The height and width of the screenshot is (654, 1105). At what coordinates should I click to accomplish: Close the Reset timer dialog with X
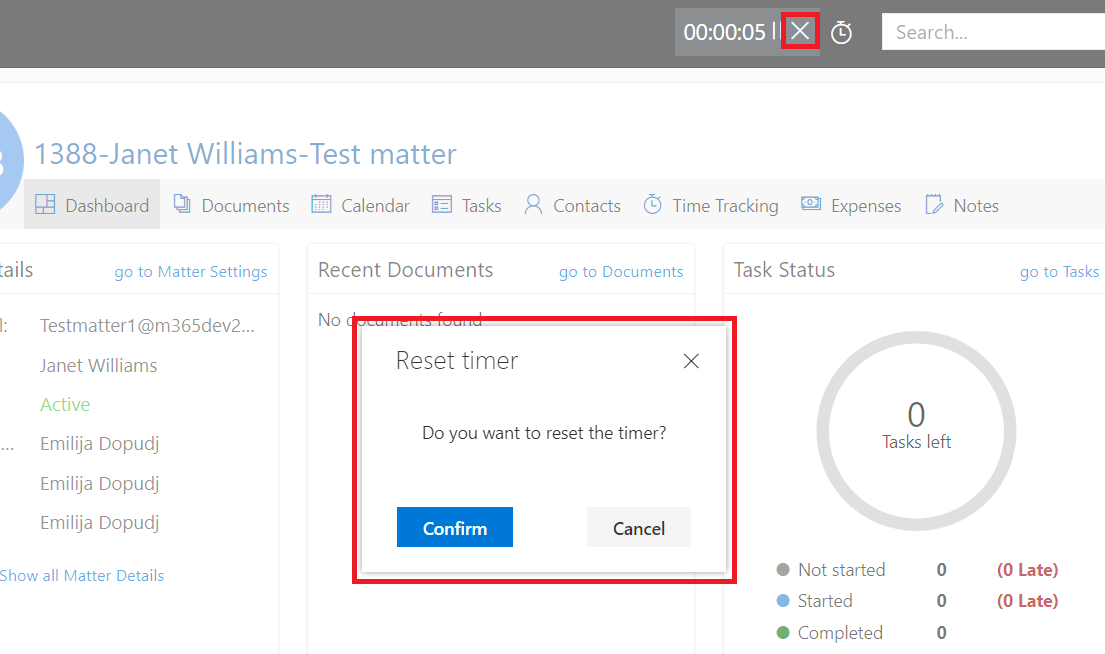(x=691, y=362)
